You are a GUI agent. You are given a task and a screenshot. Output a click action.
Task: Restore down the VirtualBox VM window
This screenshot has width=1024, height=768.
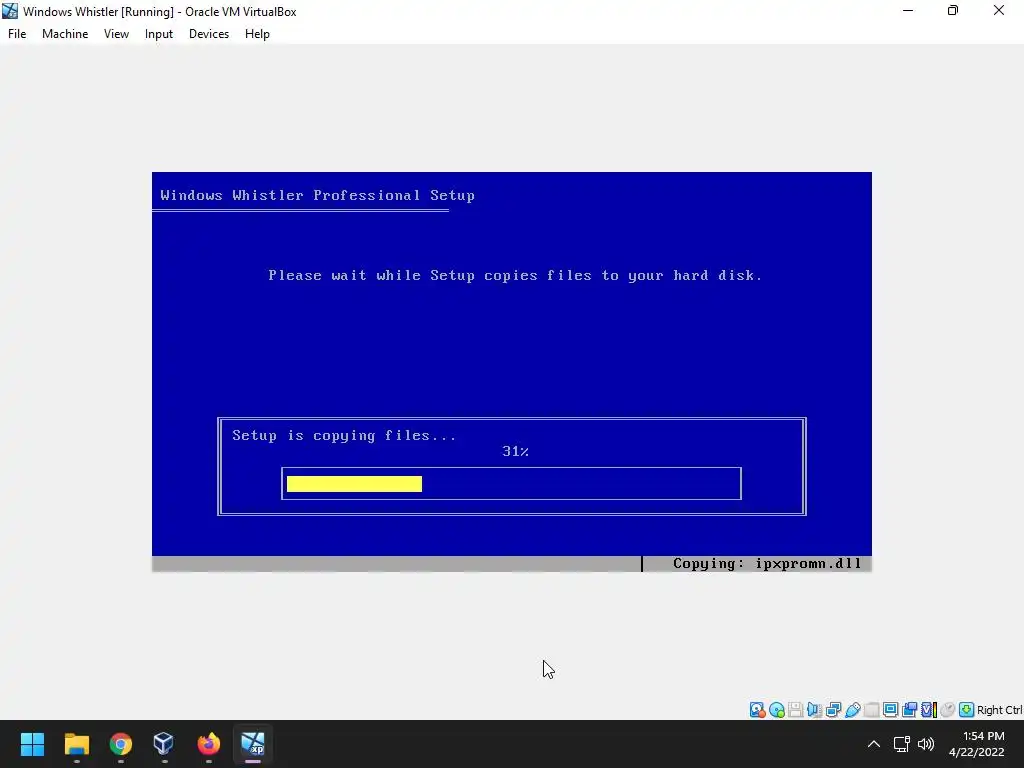[953, 11]
